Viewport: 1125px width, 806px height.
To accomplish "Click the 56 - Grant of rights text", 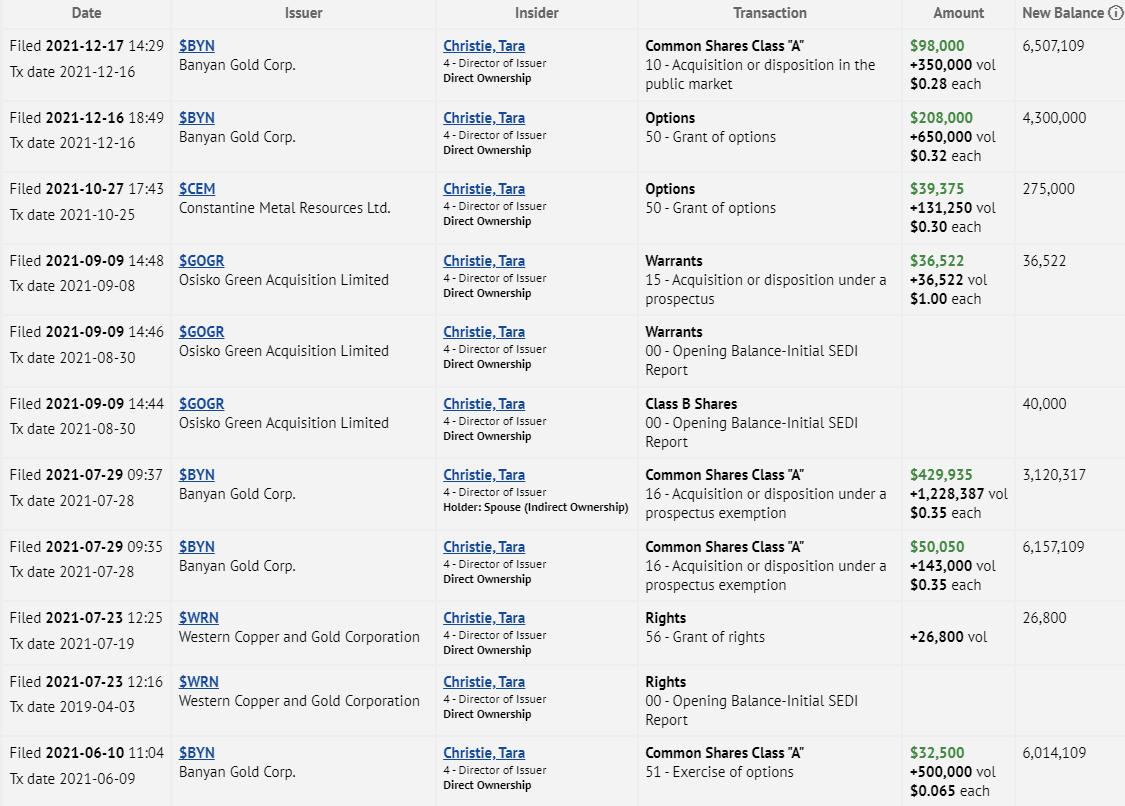I will (x=705, y=637).
